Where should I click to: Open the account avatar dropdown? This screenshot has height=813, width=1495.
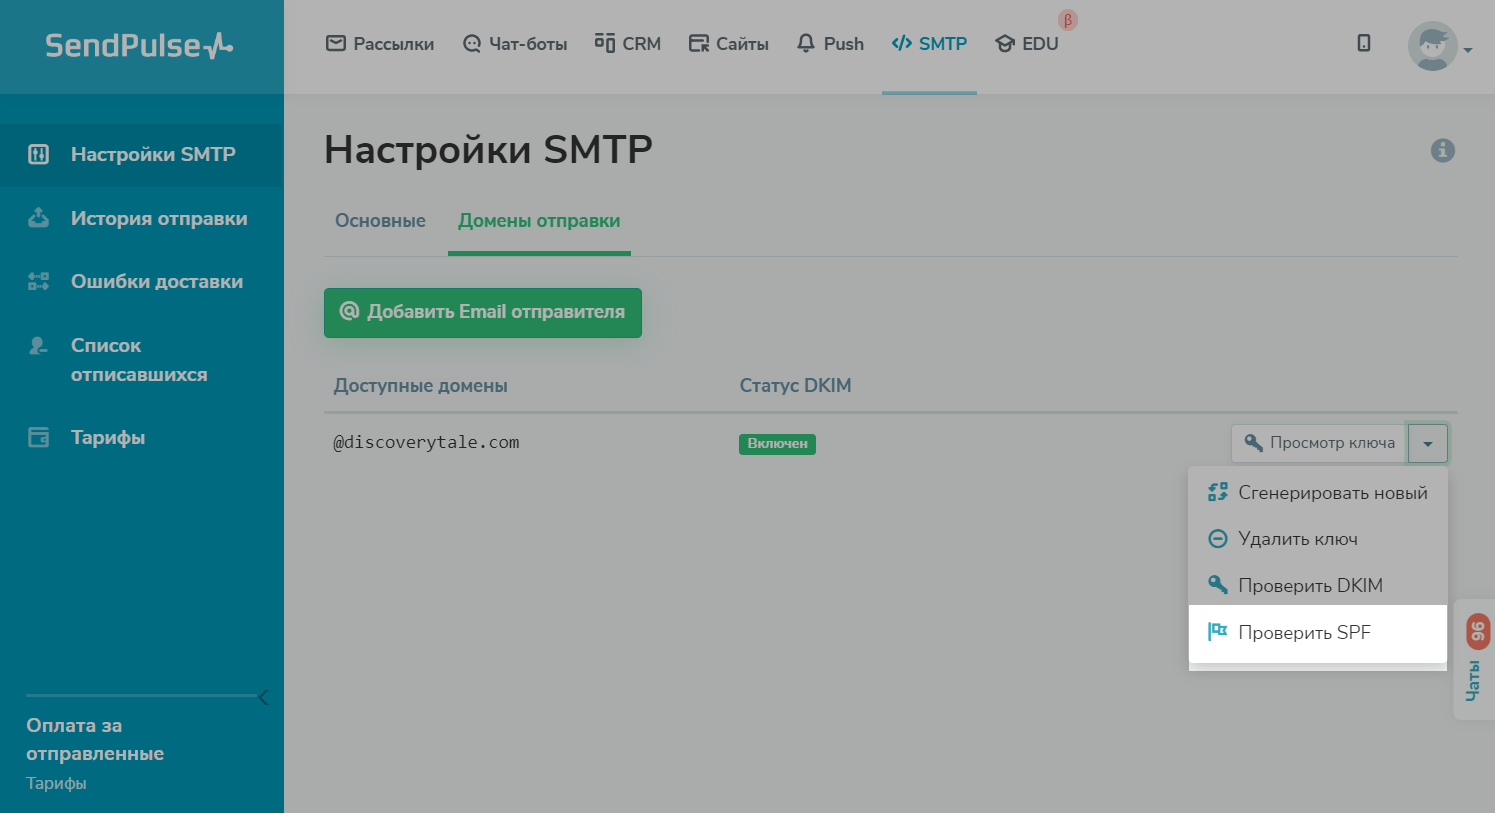(1432, 46)
